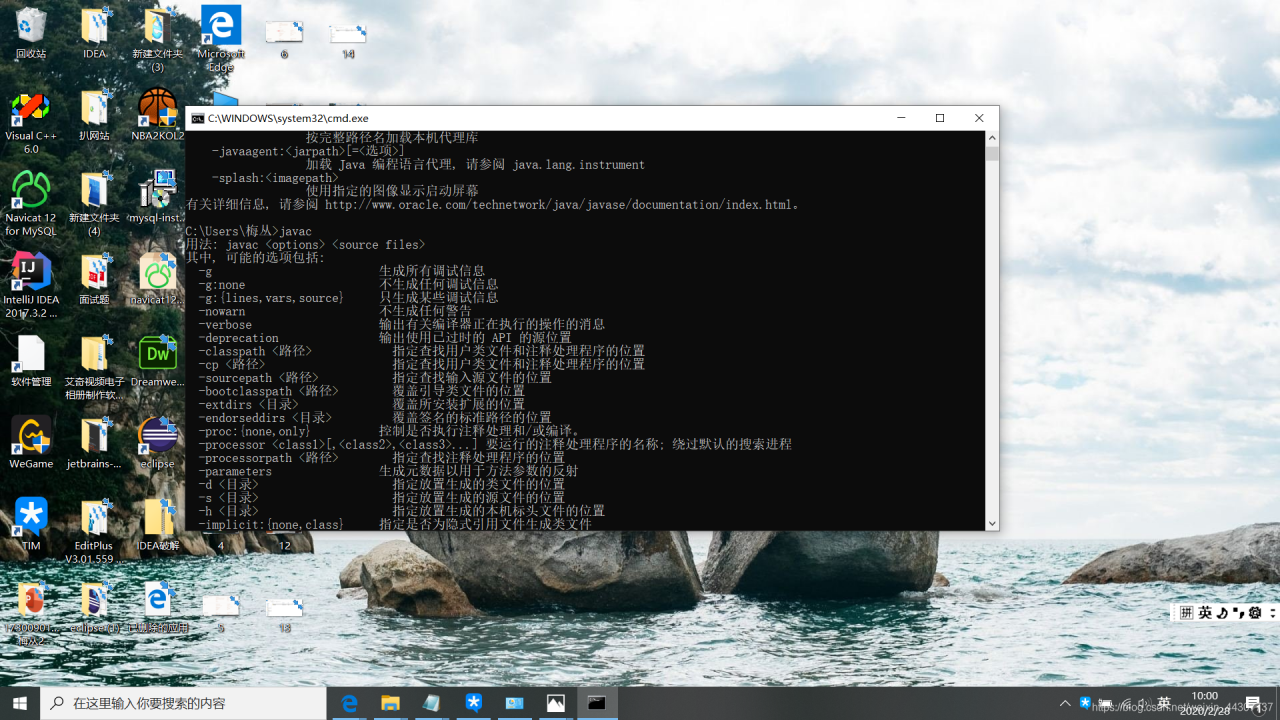Image resolution: width=1280 pixels, height=720 pixels.
Task: Click the '-nowarn' option text in cmd
Action: coord(222,311)
